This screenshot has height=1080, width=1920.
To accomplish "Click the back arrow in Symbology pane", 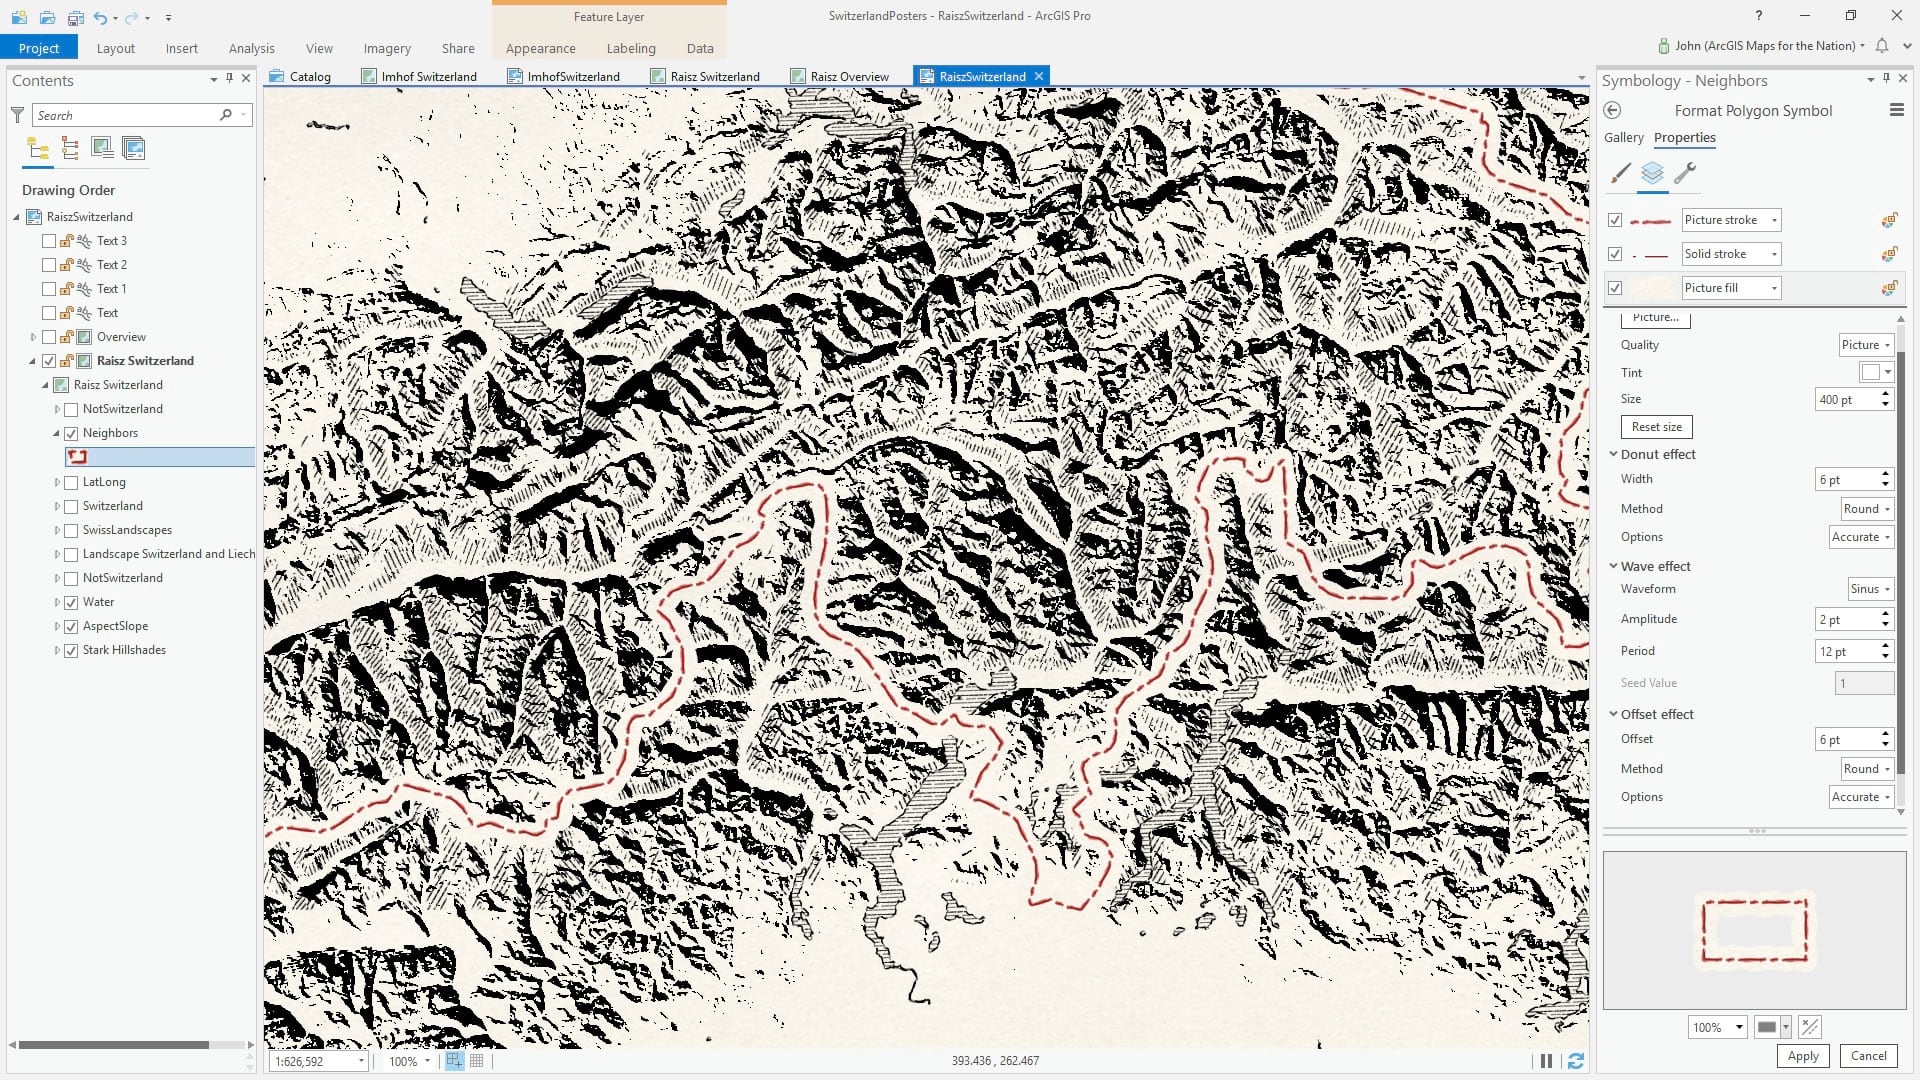I will [1612, 111].
